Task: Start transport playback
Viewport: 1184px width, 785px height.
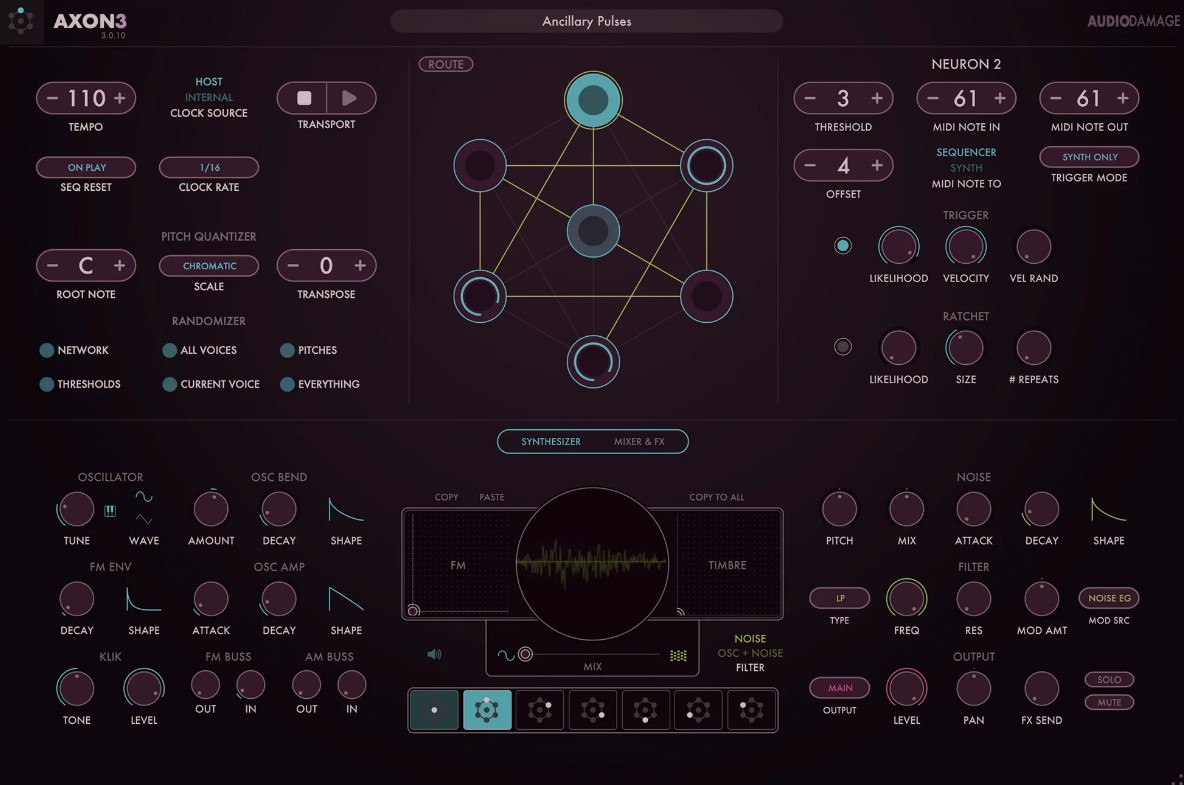Action: click(x=350, y=98)
